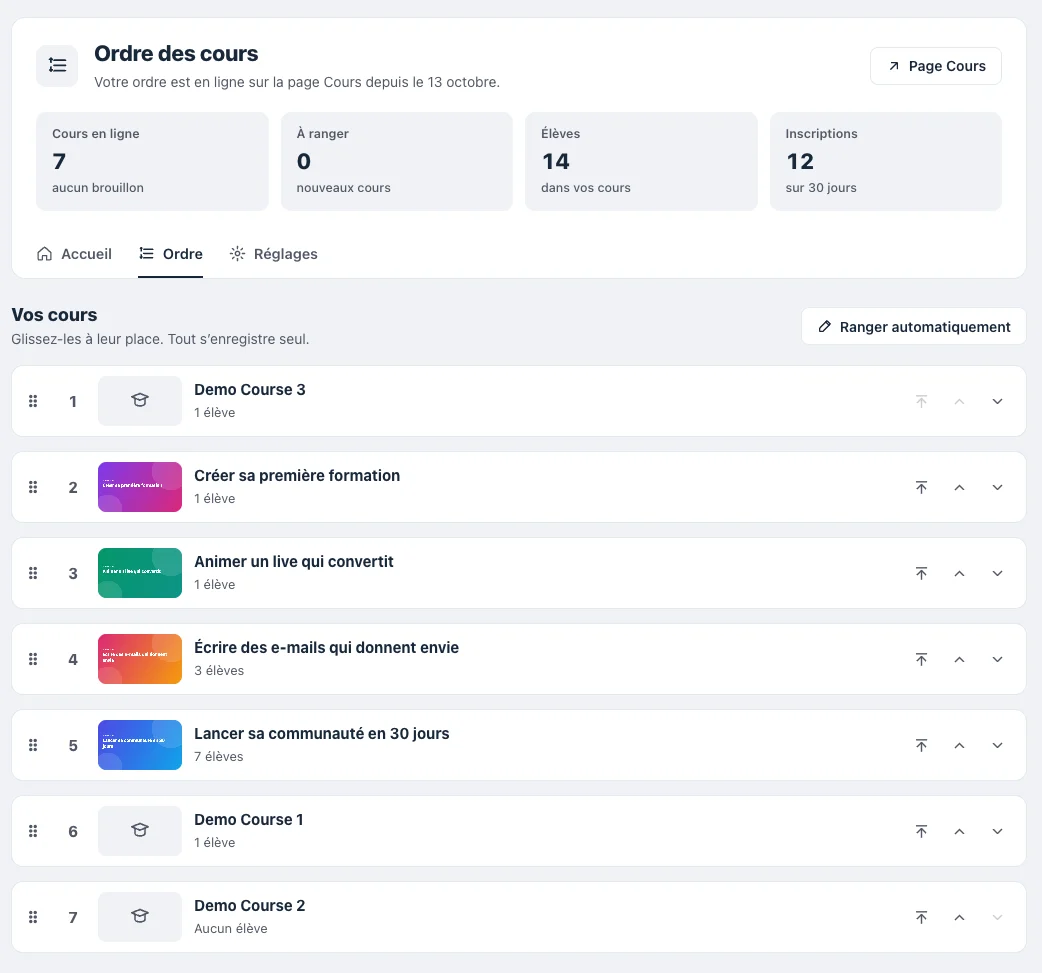Open the Écrire des e-mails course thumbnail
Screen dimensions: 1042x973
140,659
